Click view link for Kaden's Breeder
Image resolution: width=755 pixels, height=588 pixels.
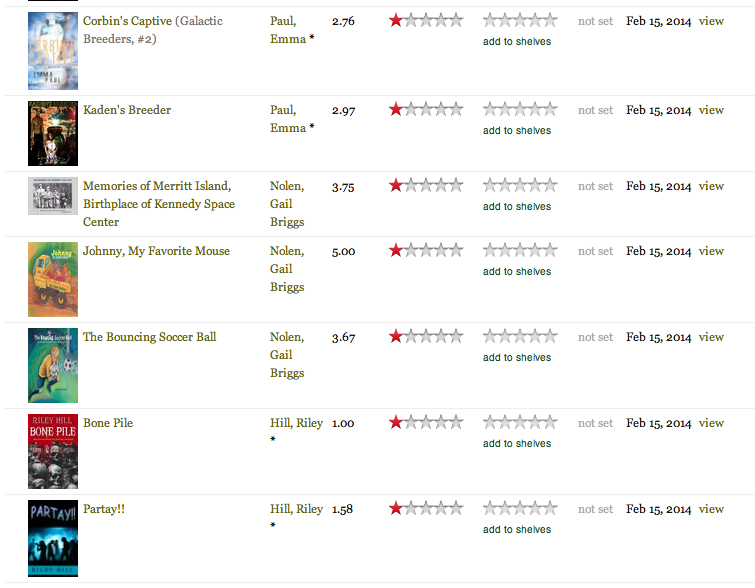711,110
